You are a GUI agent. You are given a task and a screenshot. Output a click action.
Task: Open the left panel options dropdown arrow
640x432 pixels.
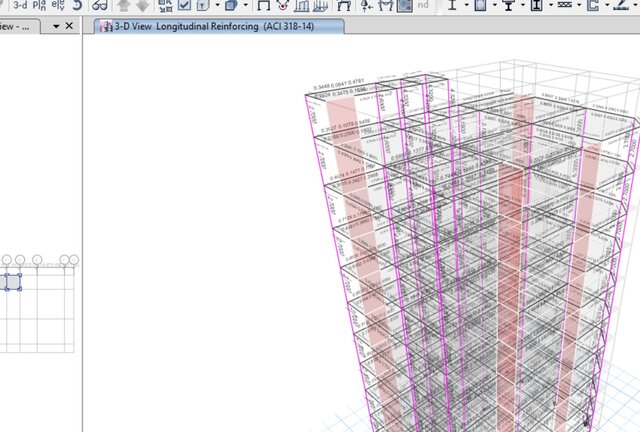[x=55, y=26]
